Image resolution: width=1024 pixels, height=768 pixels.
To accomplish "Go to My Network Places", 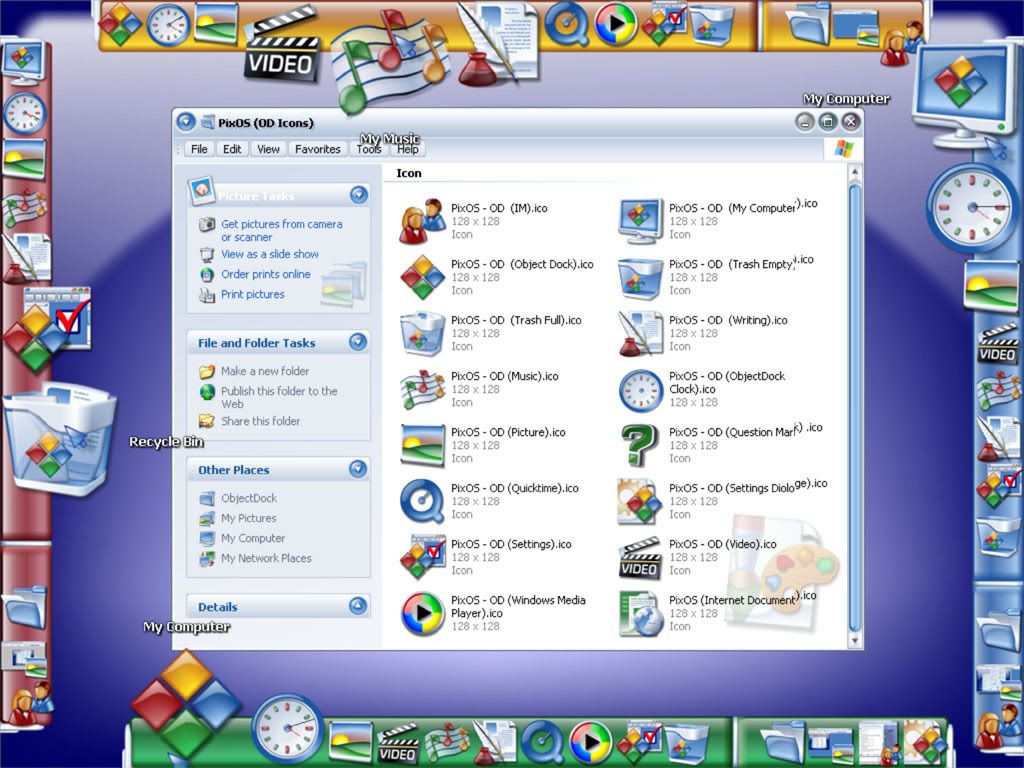I will [x=266, y=558].
